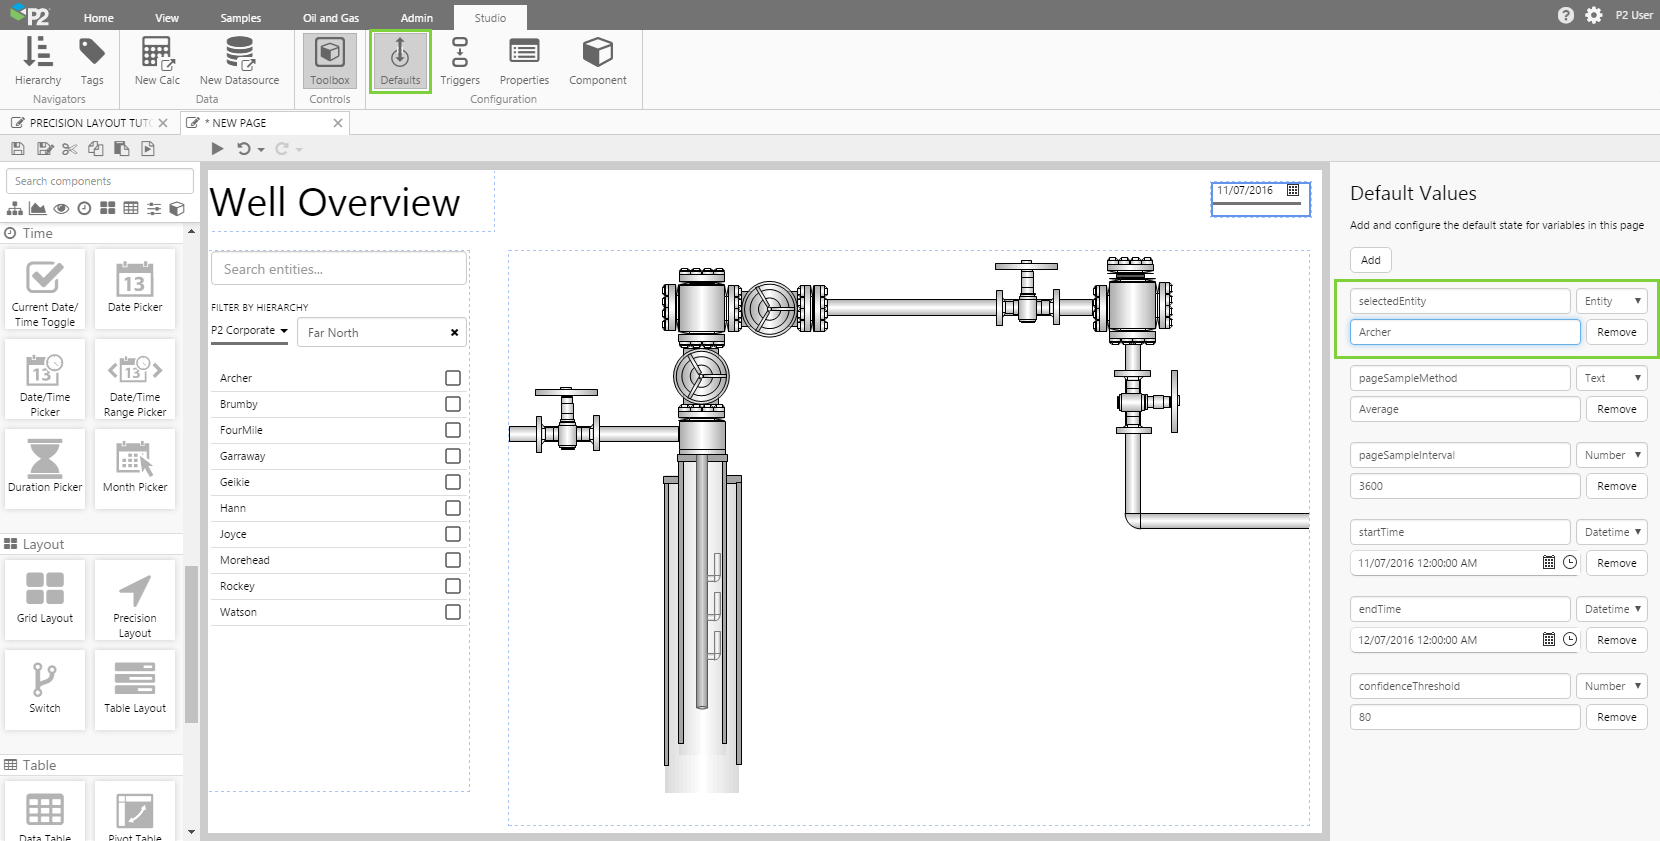Viewport: 1660px width, 841px height.
Task: Select the Precision Layout component
Action: click(x=135, y=600)
